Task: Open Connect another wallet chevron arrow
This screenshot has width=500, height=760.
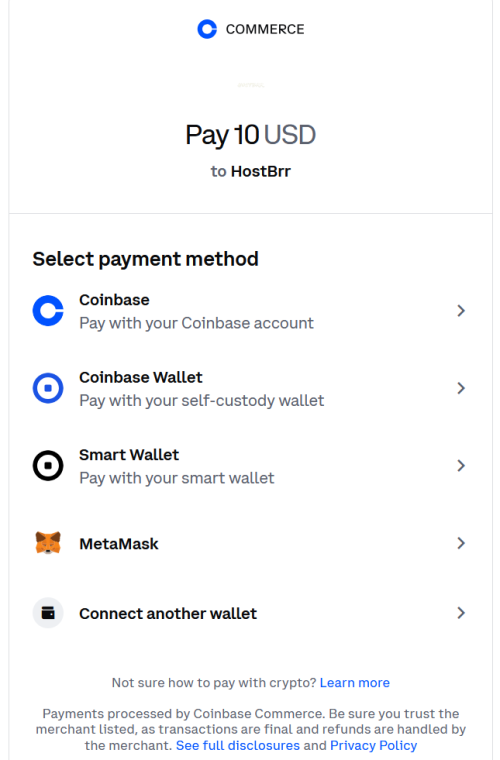Action: click(x=461, y=613)
